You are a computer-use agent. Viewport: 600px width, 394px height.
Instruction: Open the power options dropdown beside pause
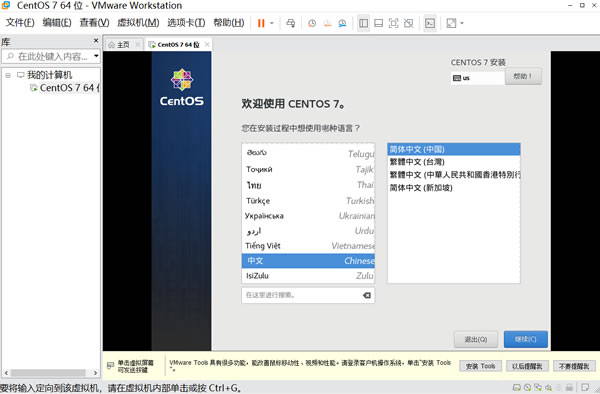pyautogui.click(x=272, y=23)
